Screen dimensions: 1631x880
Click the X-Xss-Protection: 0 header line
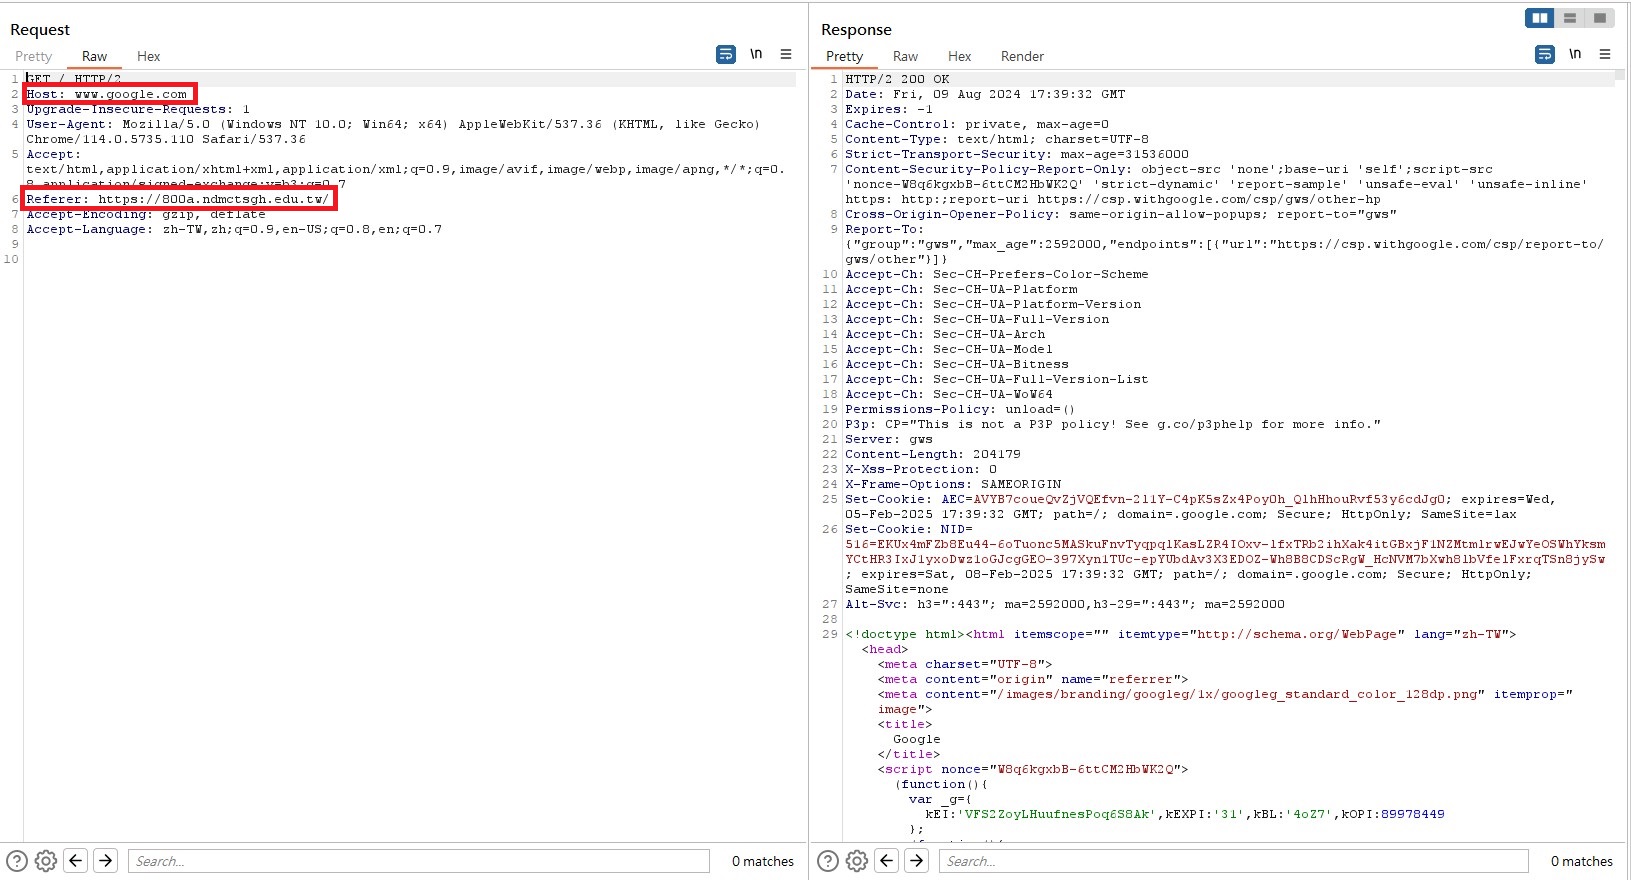(x=921, y=469)
